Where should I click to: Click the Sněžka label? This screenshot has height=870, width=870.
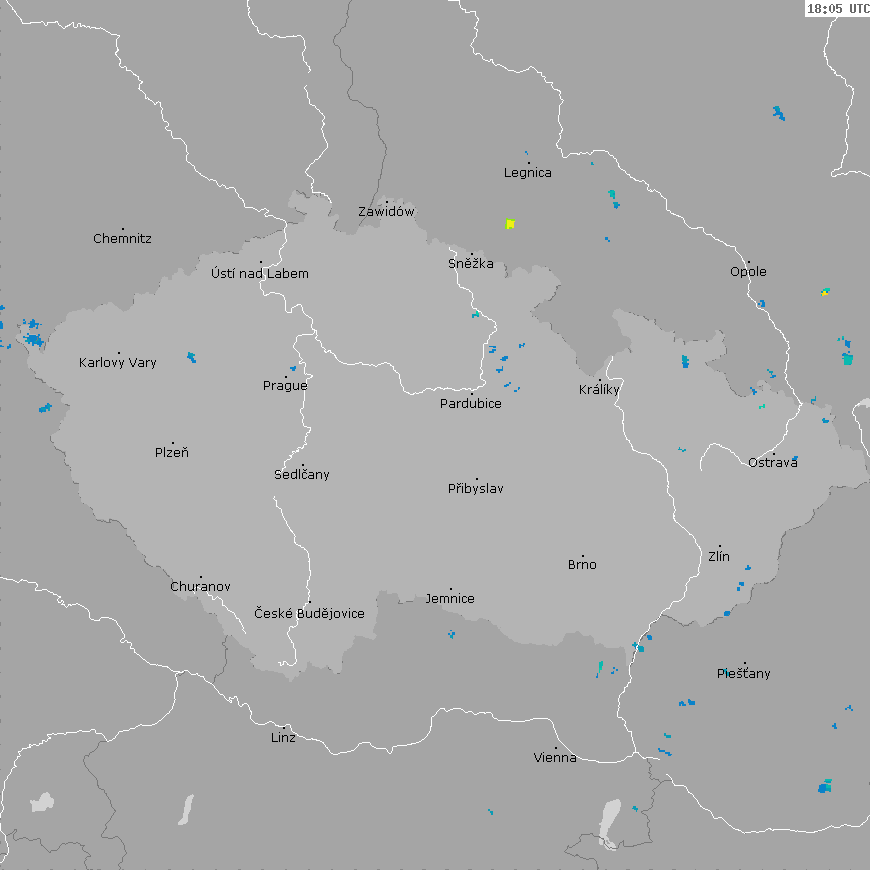pyautogui.click(x=471, y=264)
